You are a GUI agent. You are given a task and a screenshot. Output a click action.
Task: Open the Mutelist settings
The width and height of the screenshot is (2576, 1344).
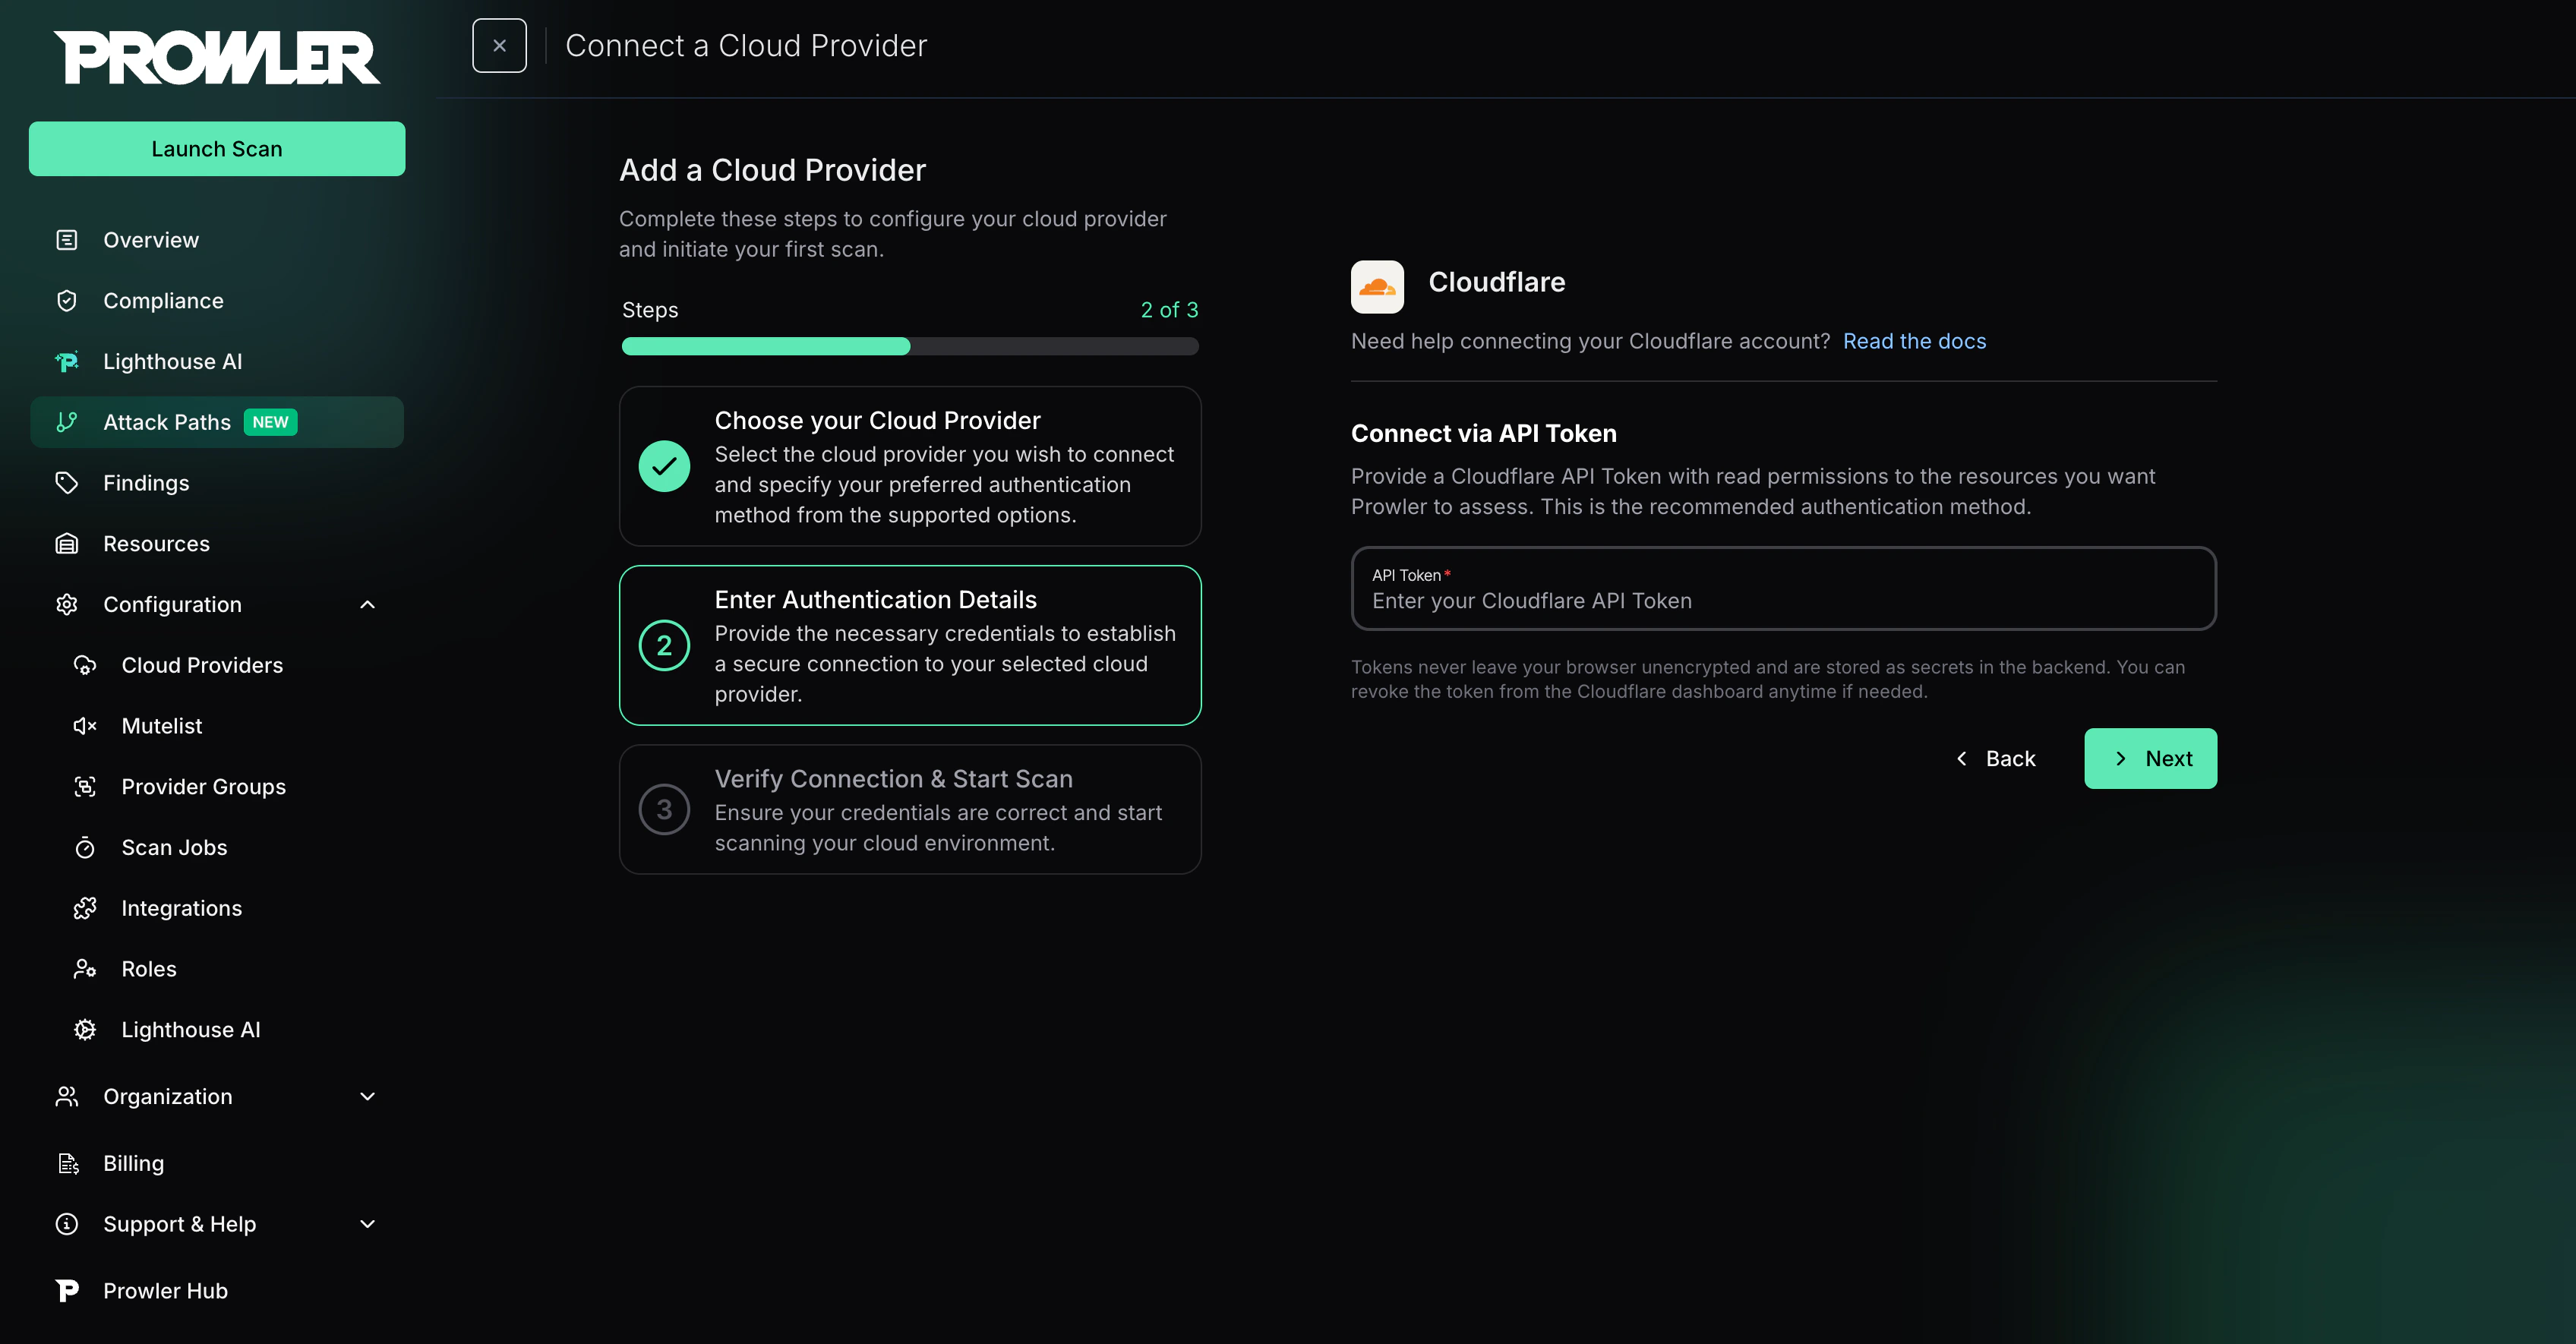[x=161, y=725]
